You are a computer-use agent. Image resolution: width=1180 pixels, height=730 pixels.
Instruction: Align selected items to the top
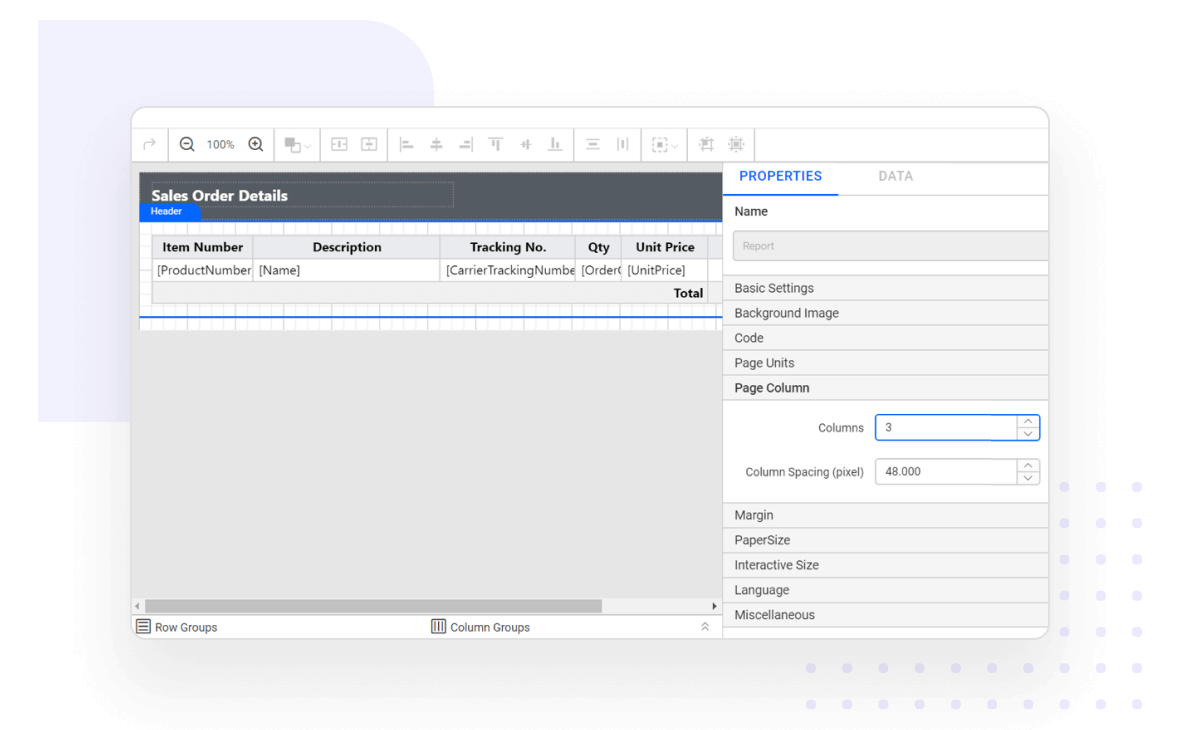pyautogui.click(x=495, y=144)
